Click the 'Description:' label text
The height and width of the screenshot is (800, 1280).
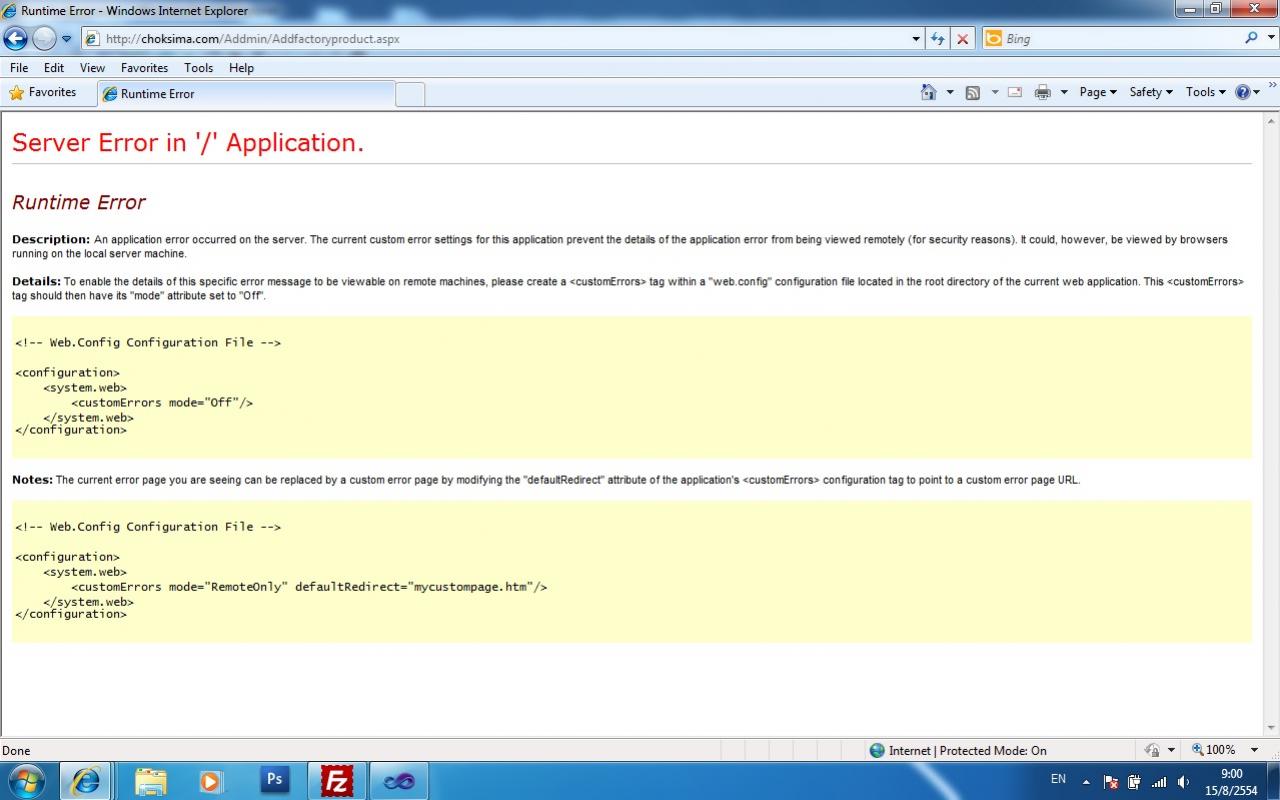(x=51, y=240)
